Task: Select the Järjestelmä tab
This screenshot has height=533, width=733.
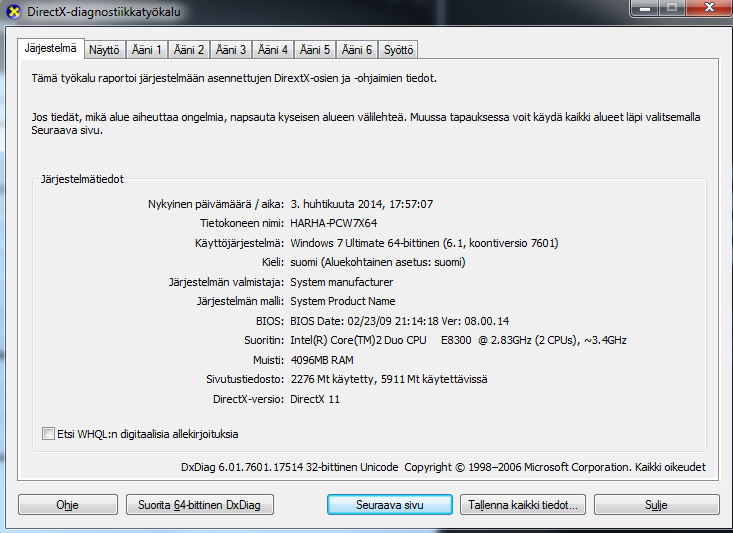Action: [x=50, y=48]
